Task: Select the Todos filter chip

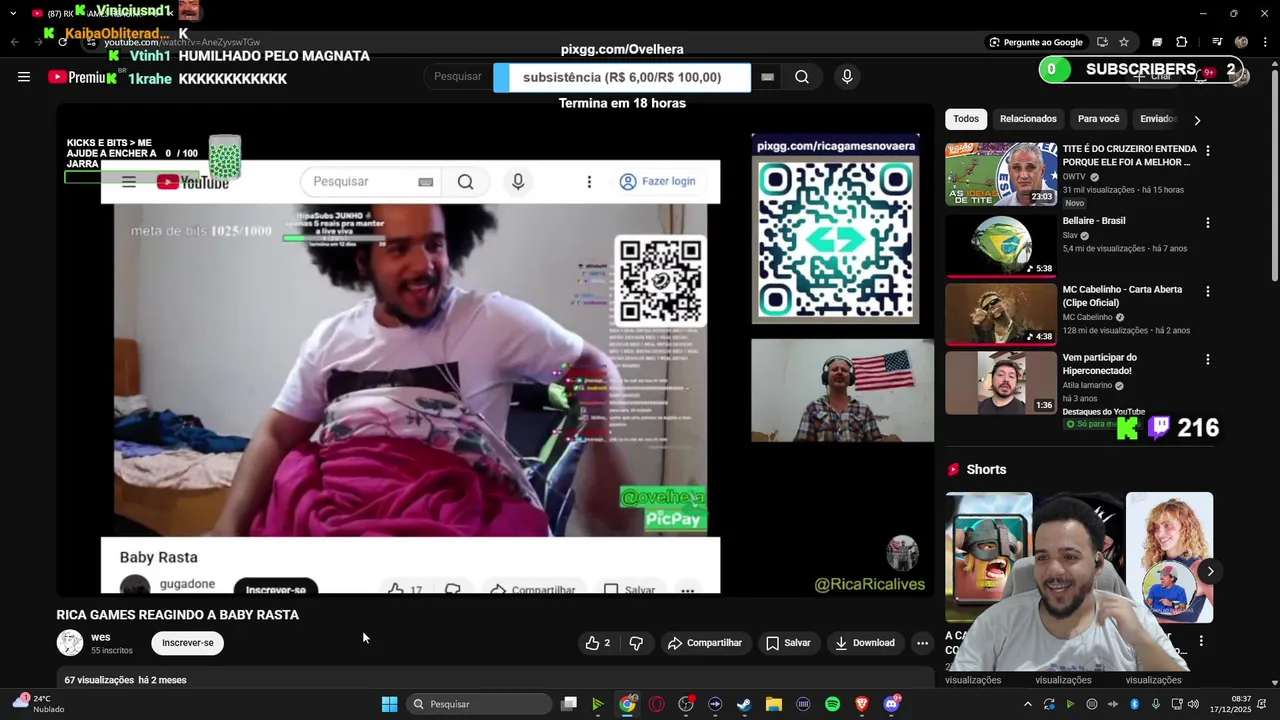Action: point(966,119)
